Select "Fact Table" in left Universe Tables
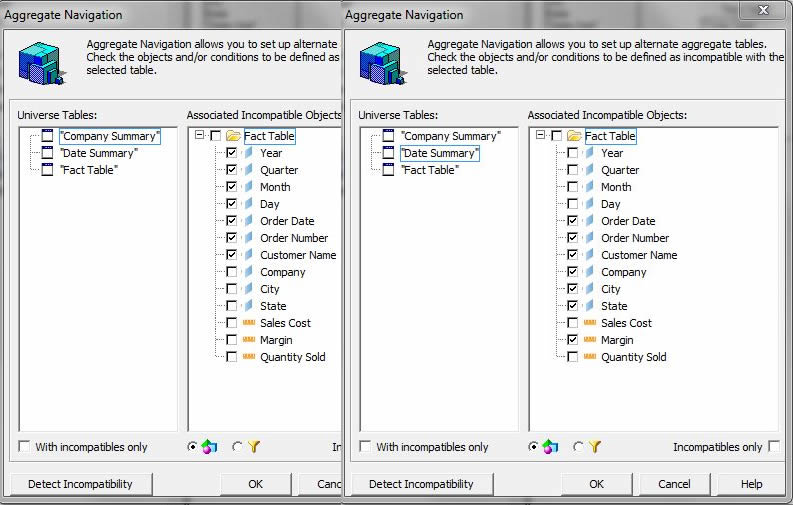This screenshot has height=505, width=793. point(89,170)
